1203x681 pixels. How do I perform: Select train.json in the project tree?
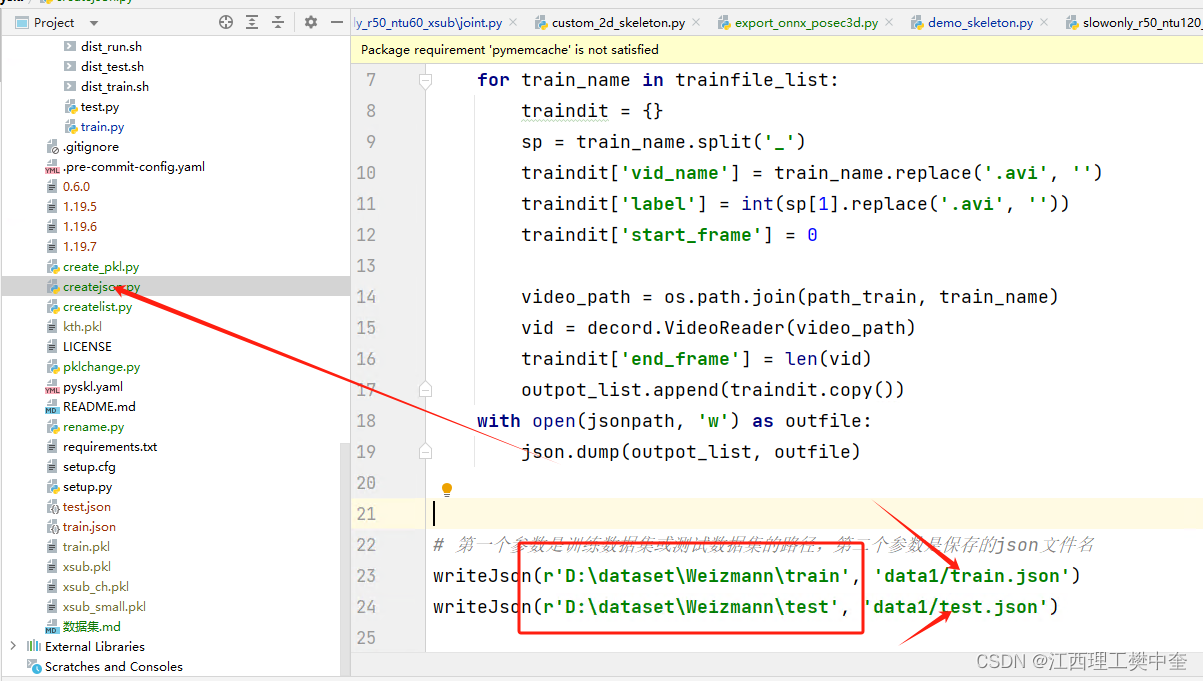pos(89,527)
